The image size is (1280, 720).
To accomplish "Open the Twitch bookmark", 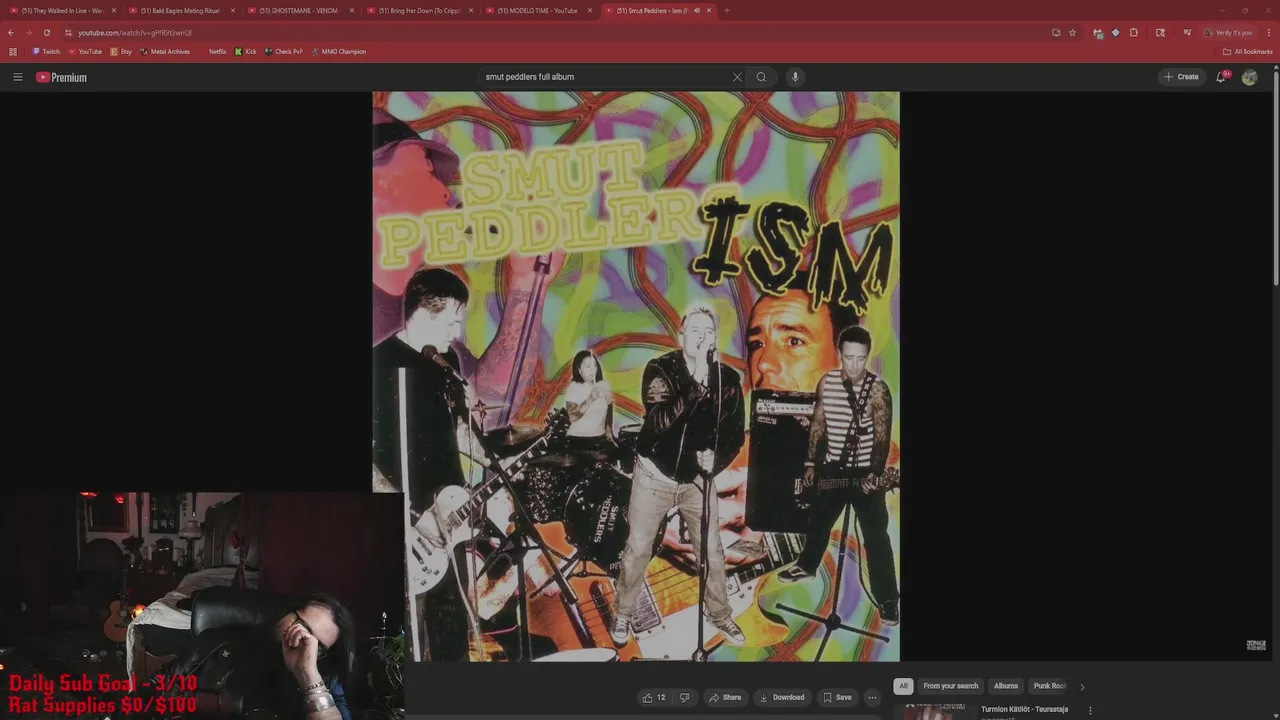I will [46, 51].
